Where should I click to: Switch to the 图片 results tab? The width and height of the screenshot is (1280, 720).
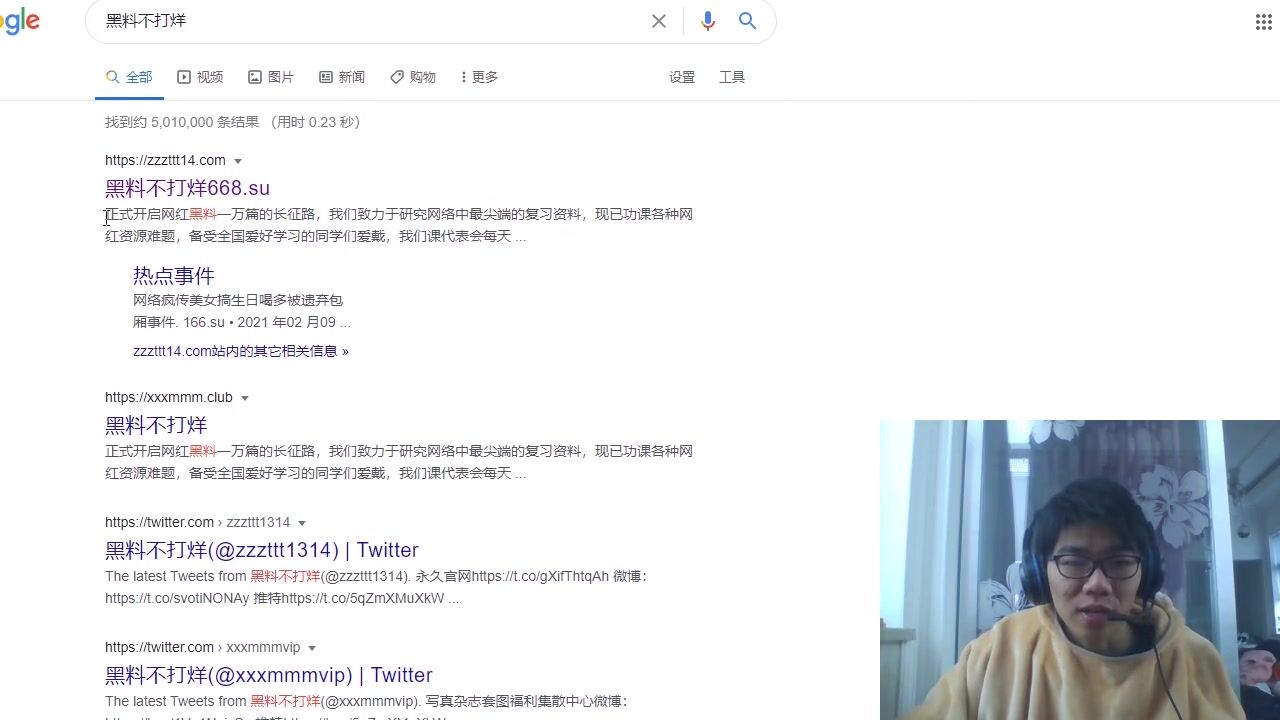[x=271, y=77]
